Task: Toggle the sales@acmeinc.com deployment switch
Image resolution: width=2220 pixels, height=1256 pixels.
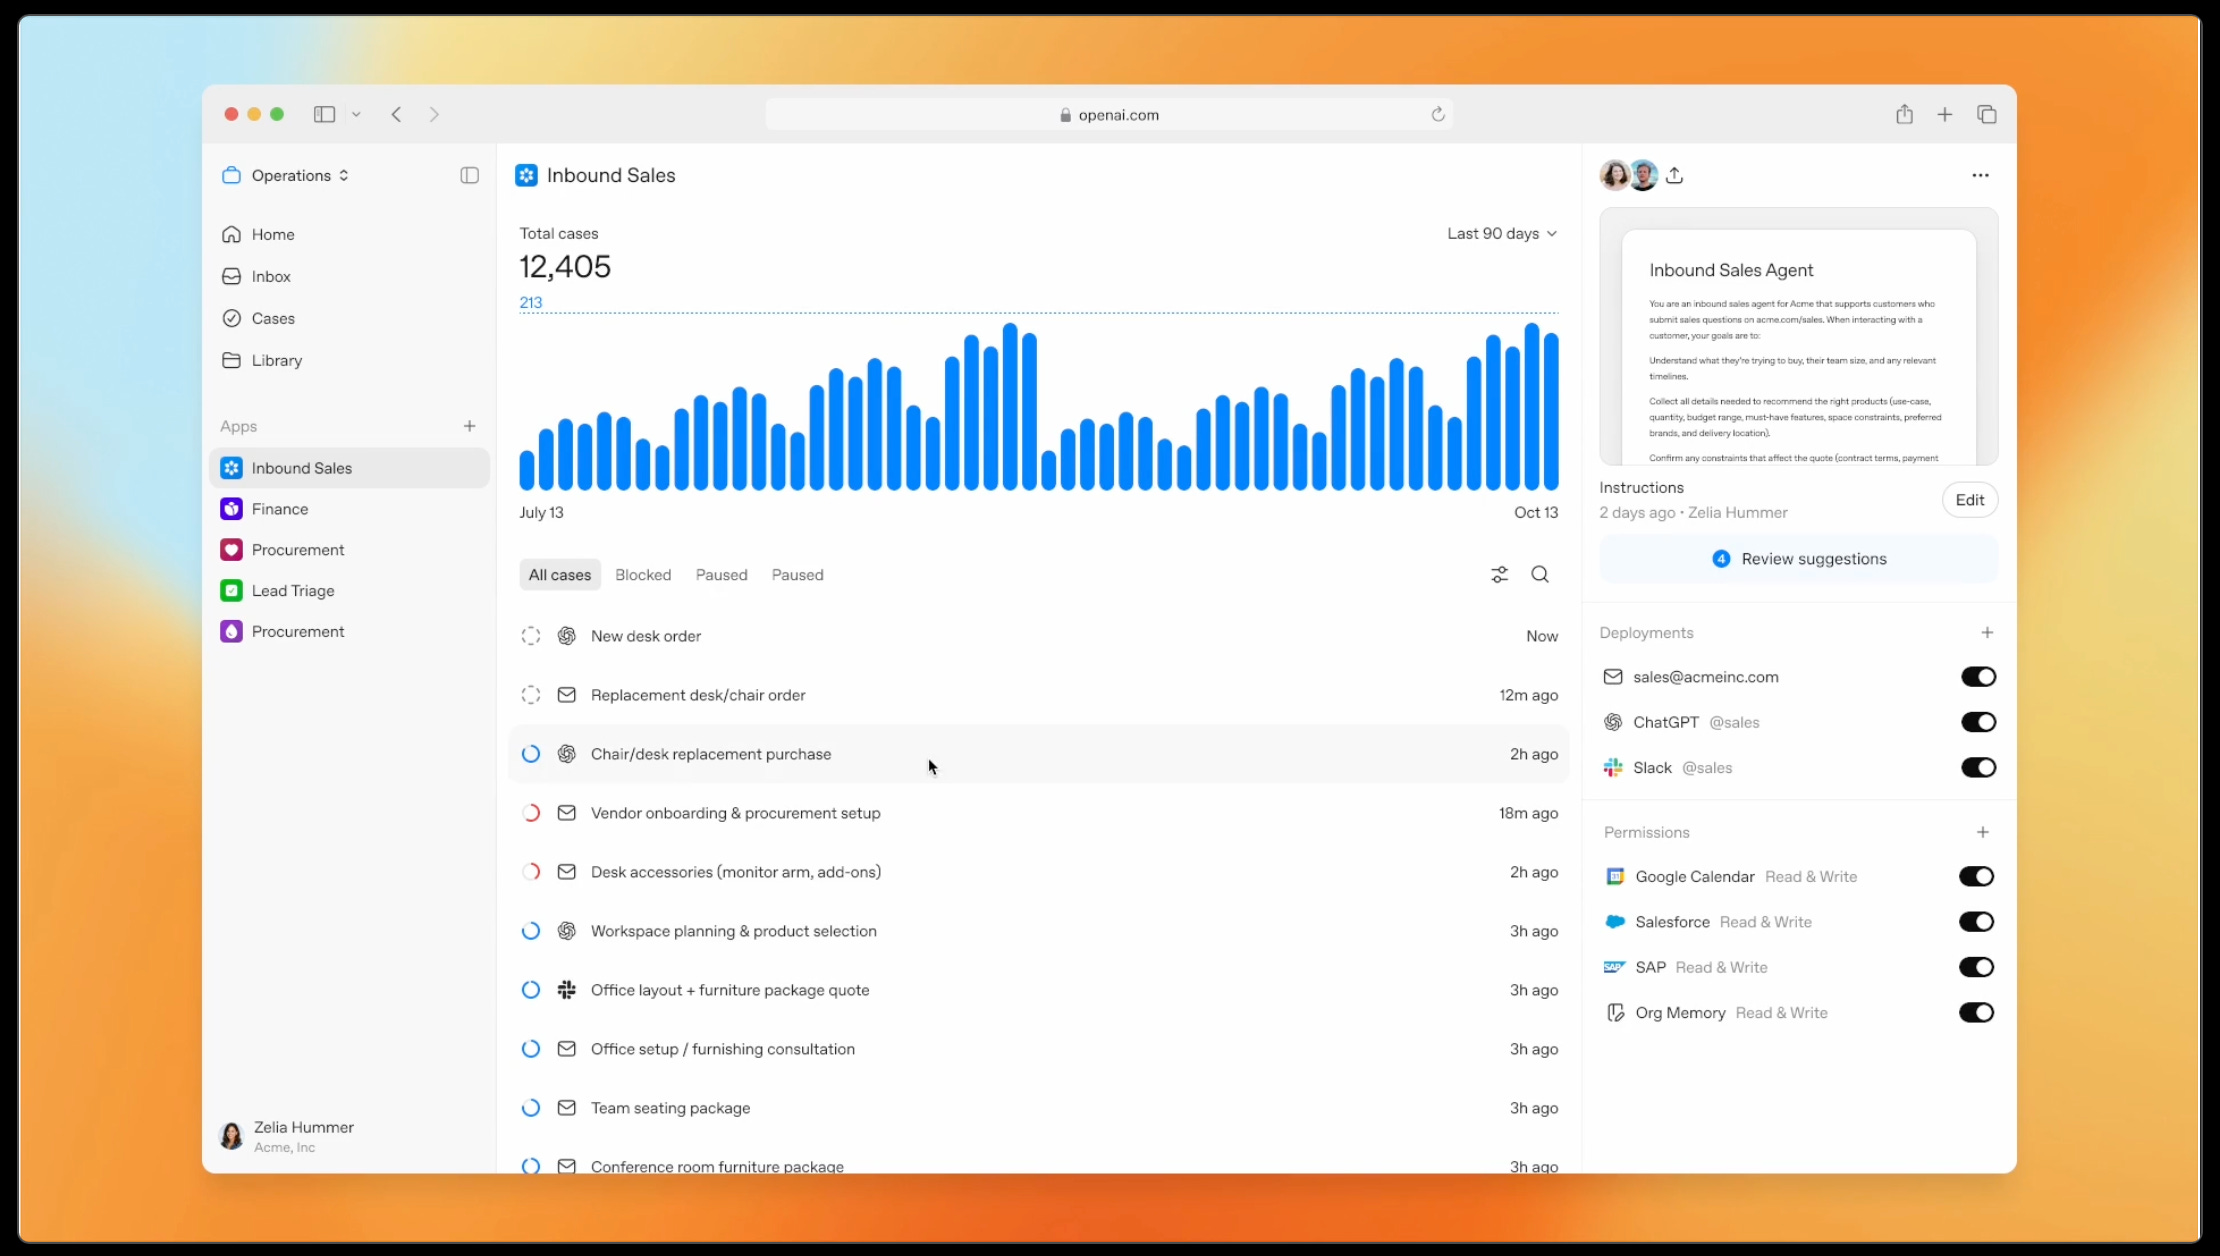Action: coord(1977,677)
